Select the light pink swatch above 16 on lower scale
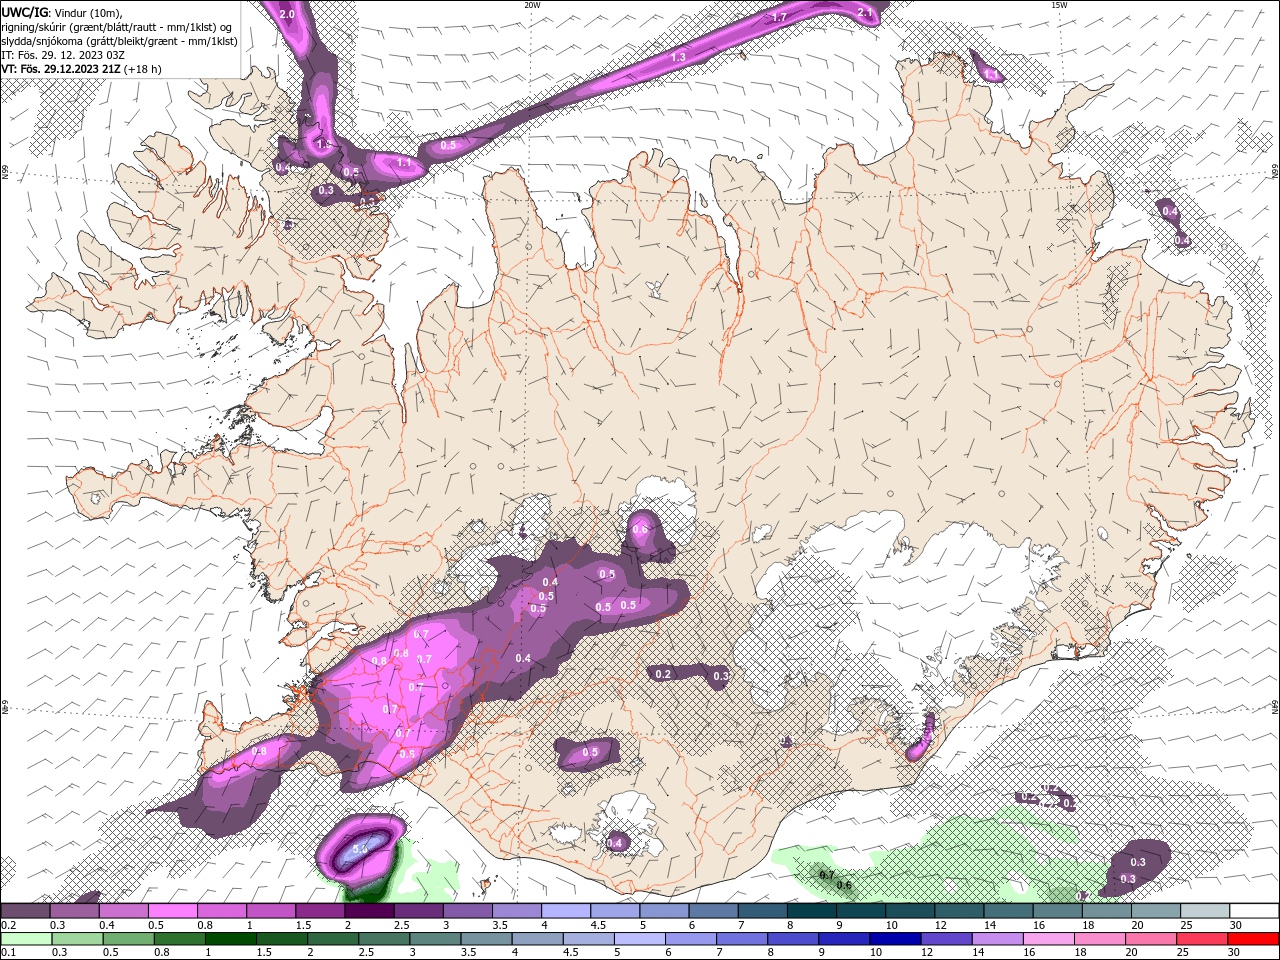Image resolution: width=1280 pixels, height=960 pixels. 1047,939
